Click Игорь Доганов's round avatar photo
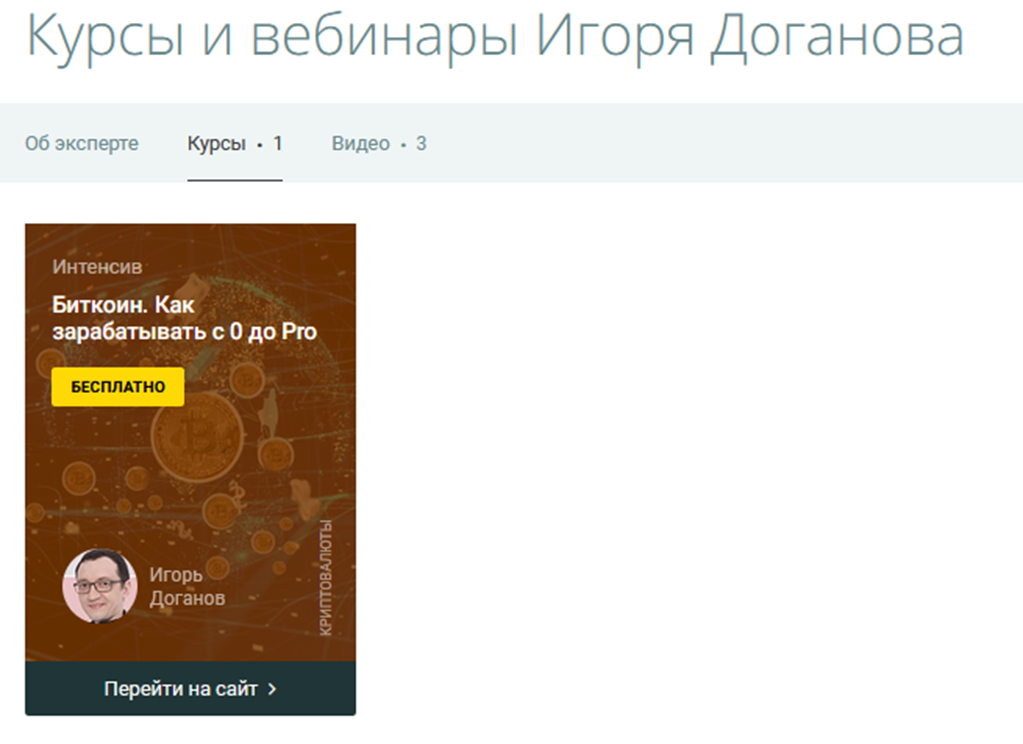This screenshot has height=744, width=1023. [100, 586]
